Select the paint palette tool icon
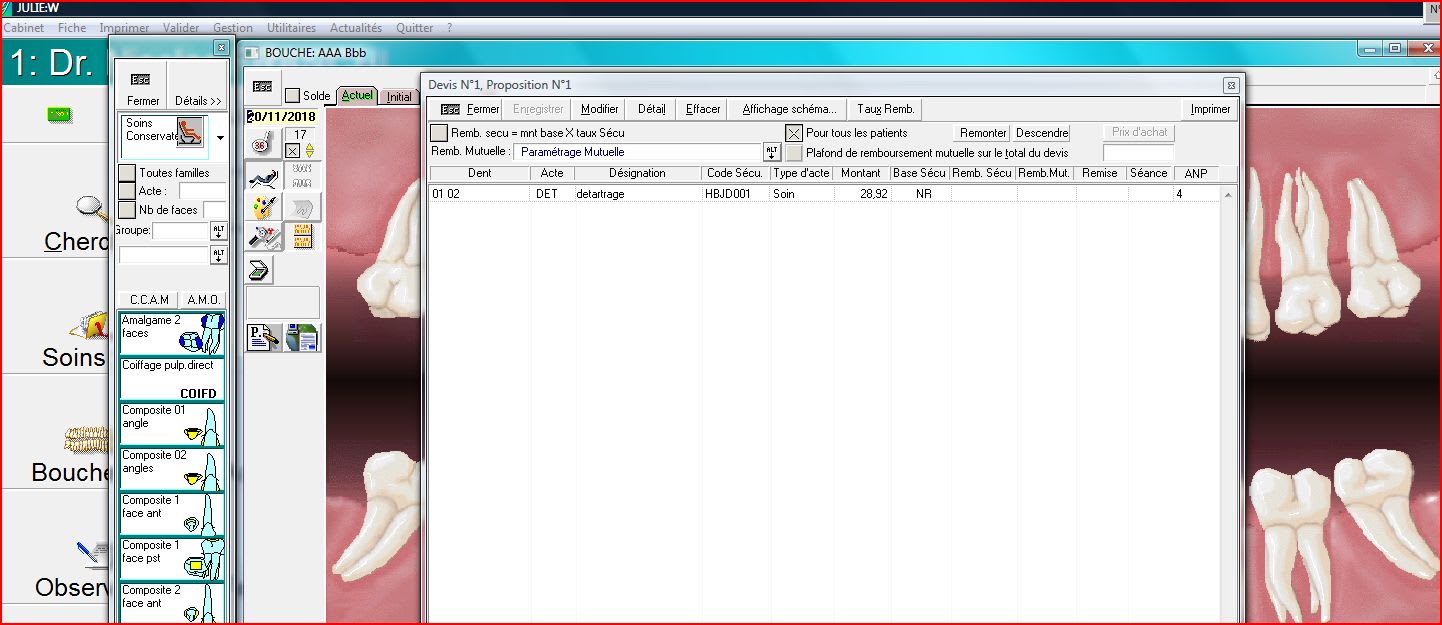Screen dimensions: 1442x625 point(263,207)
